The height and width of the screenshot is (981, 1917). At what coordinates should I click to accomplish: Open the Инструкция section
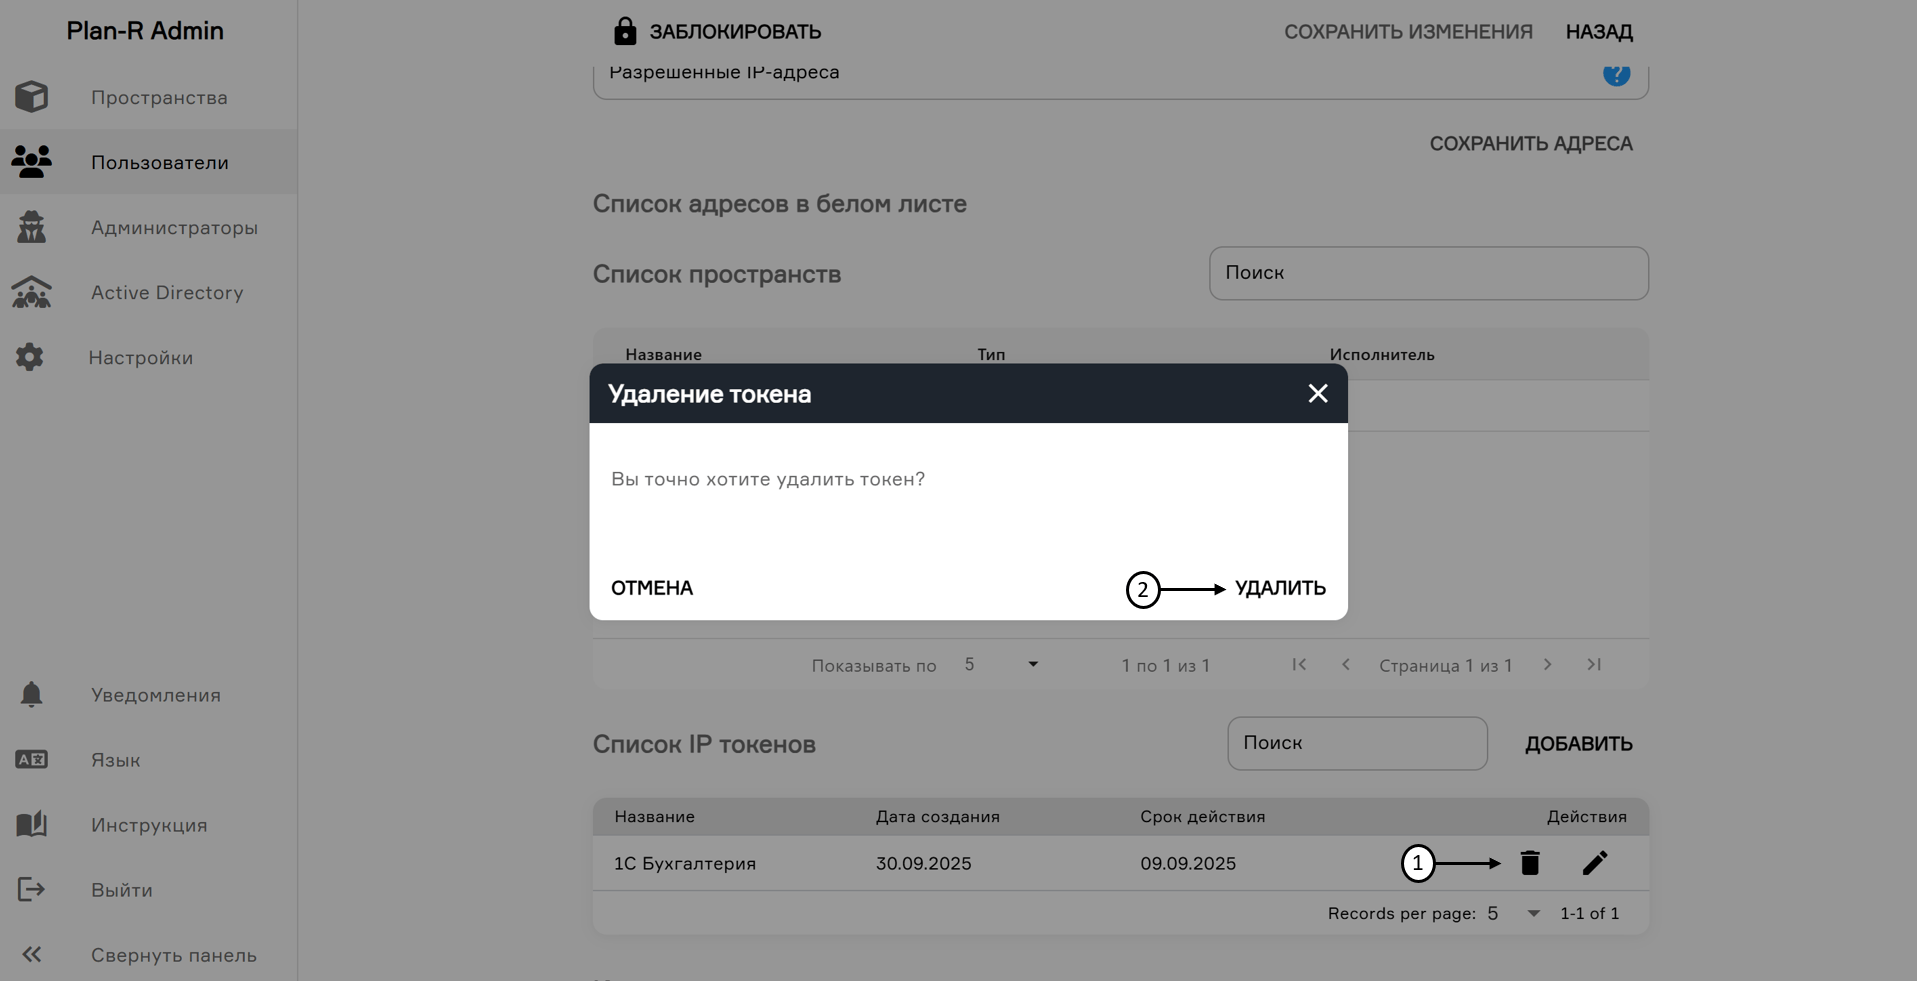(x=31, y=824)
